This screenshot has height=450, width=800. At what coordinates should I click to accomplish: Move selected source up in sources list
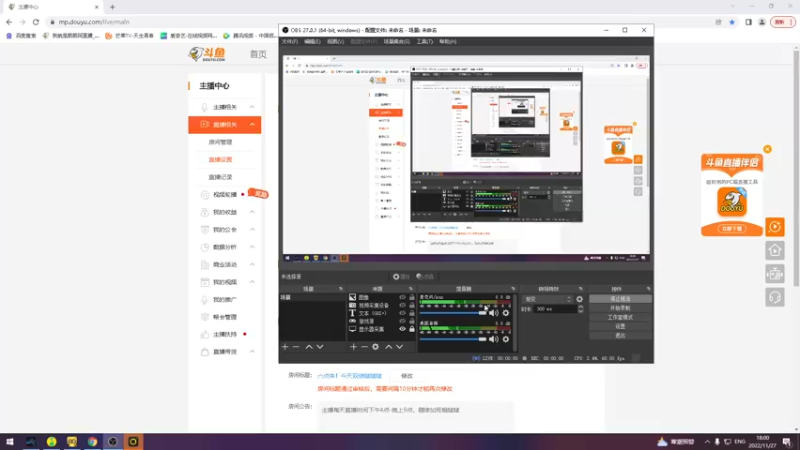pos(388,347)
